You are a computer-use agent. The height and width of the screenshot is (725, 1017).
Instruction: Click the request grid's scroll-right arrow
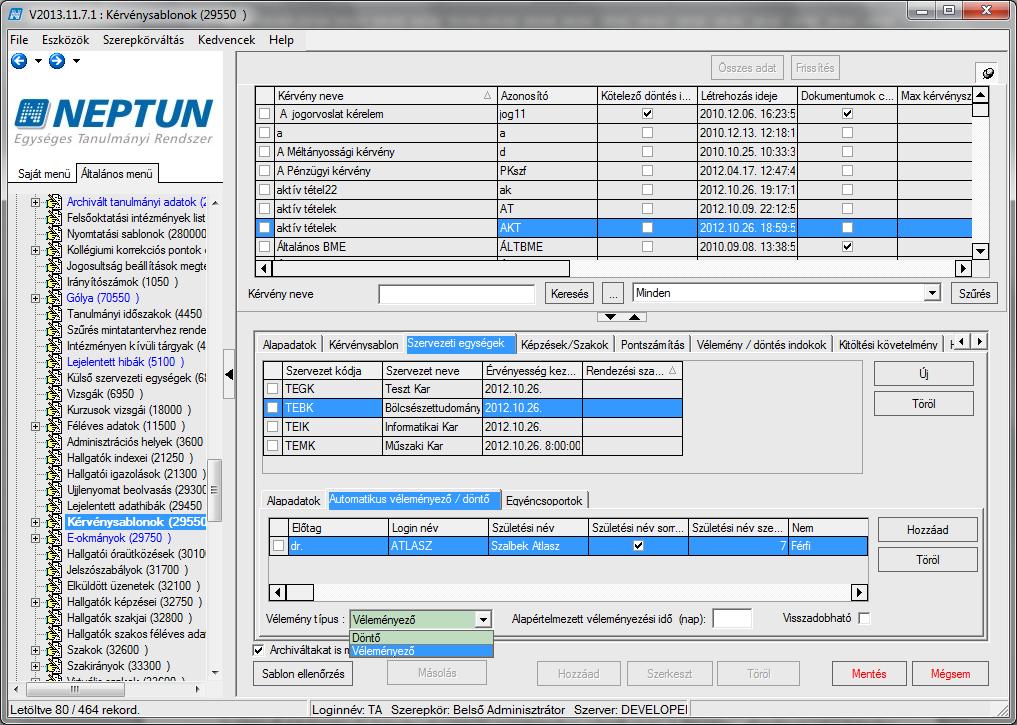[963, 268]
